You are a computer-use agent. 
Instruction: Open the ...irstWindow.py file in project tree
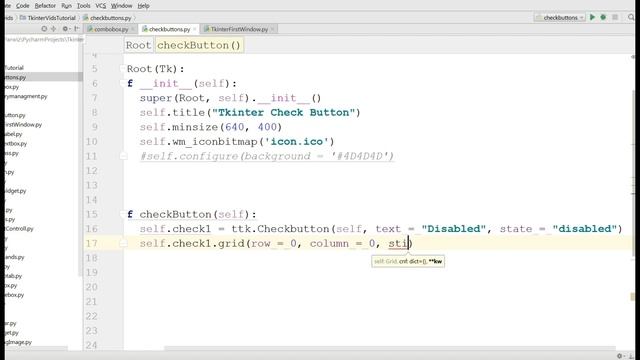[x=23, y=124]
